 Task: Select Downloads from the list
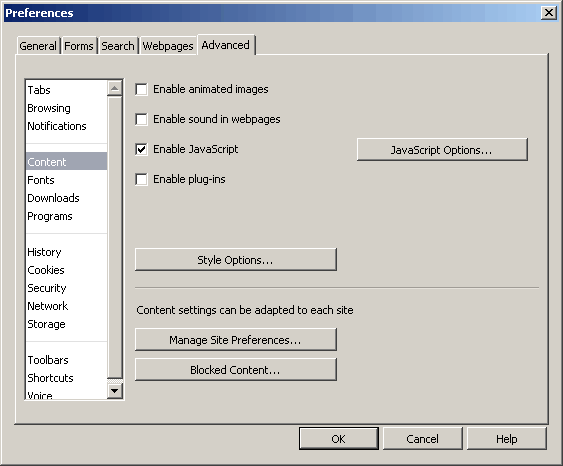[53, 198]
